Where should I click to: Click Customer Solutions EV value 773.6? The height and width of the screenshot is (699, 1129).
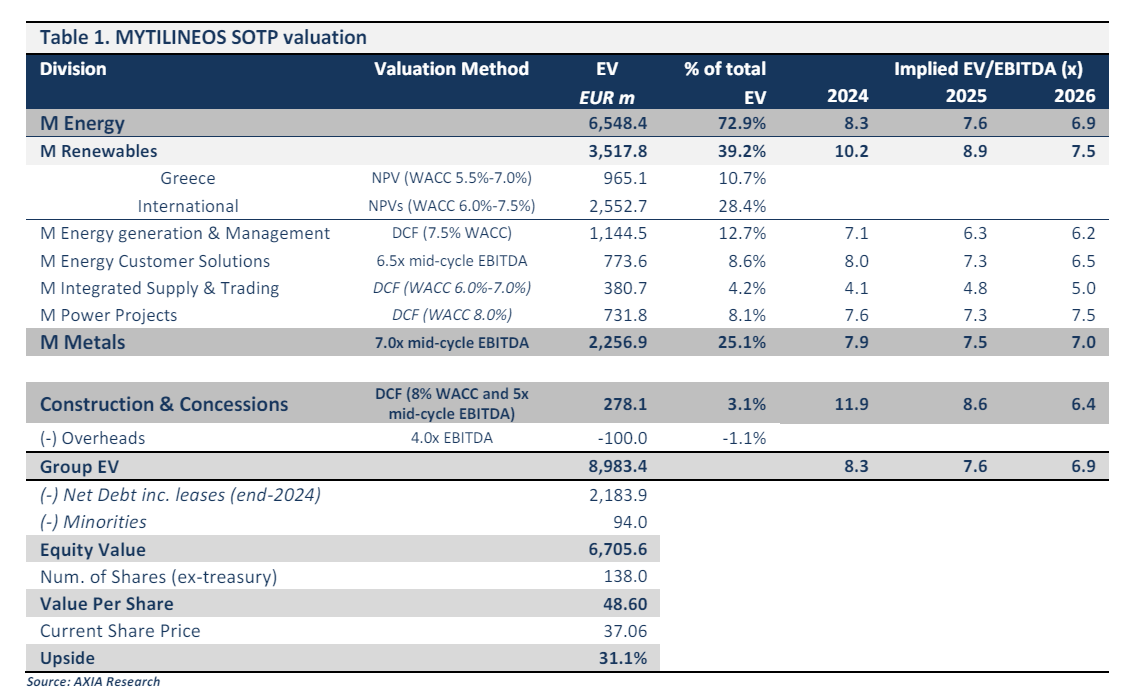tap(625, 261)
